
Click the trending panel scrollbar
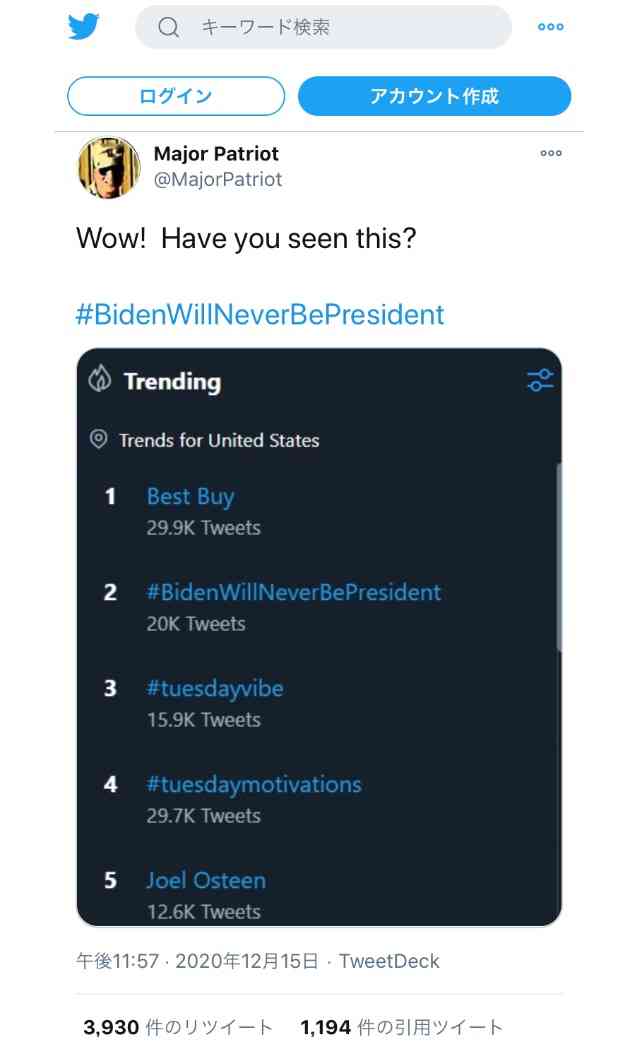point(559,556)
